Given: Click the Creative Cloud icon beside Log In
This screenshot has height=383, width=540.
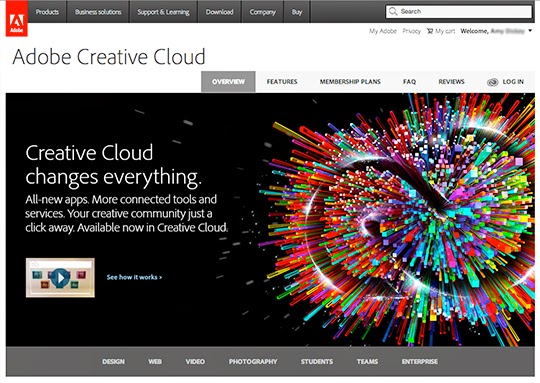Looking at the screenshot, I should pos(492,82).
